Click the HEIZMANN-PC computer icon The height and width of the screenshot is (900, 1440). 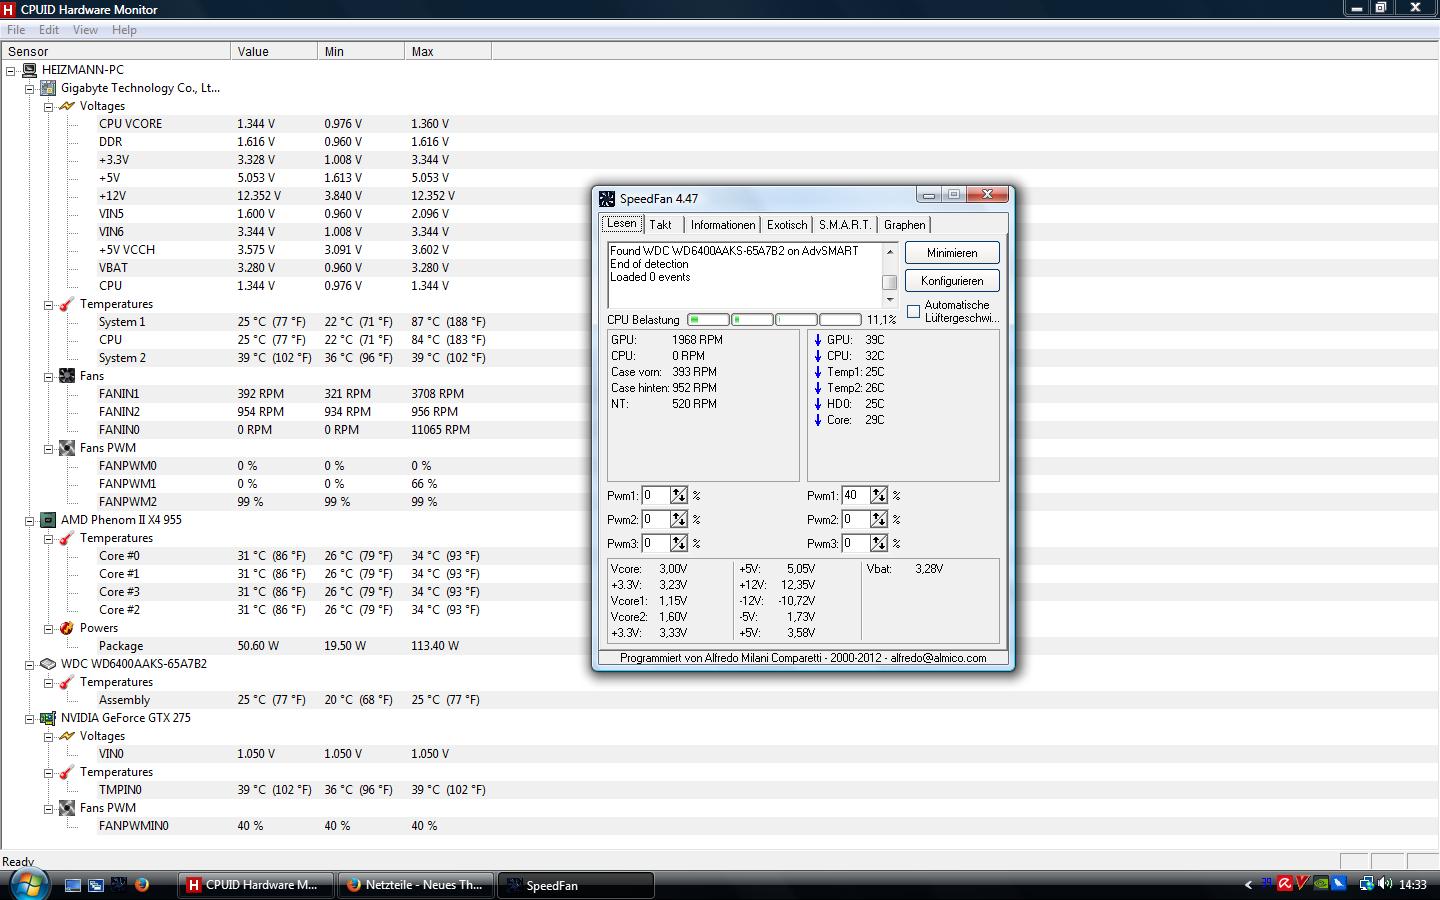pos(30,70)
